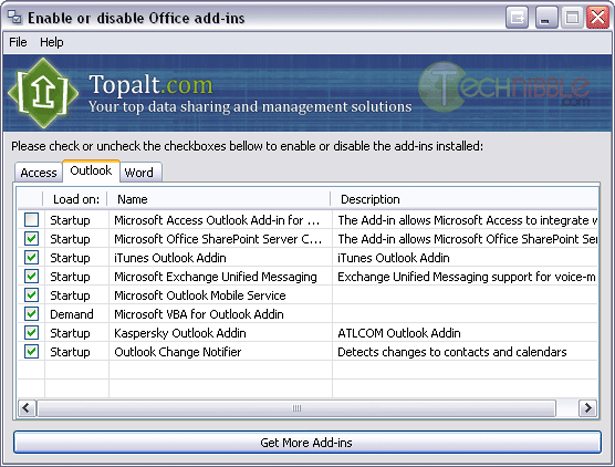Switch to the Word tab
The width and height of the screenshot is (615, 467).
click(139, 173)
